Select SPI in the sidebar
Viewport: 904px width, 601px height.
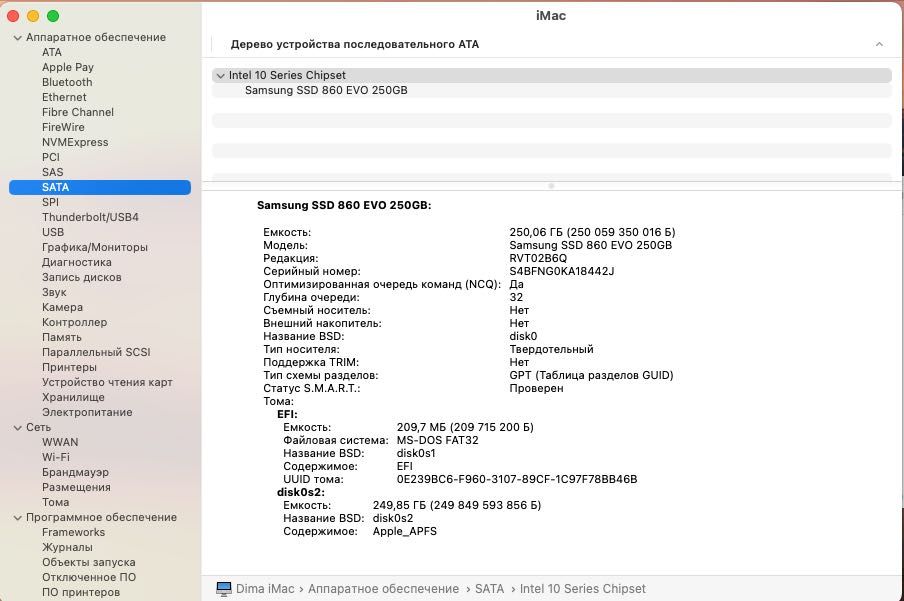[50, 202]
